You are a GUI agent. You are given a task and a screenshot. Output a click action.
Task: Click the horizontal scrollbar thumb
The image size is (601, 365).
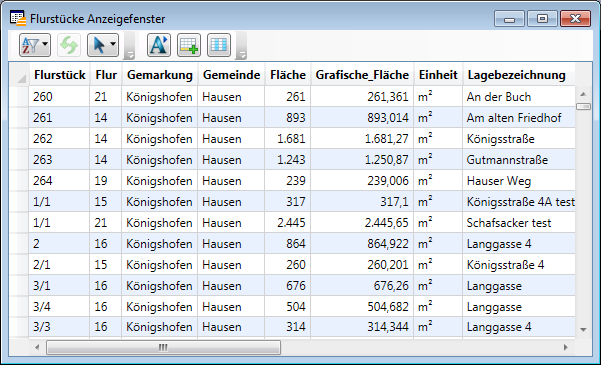[163, 347]
